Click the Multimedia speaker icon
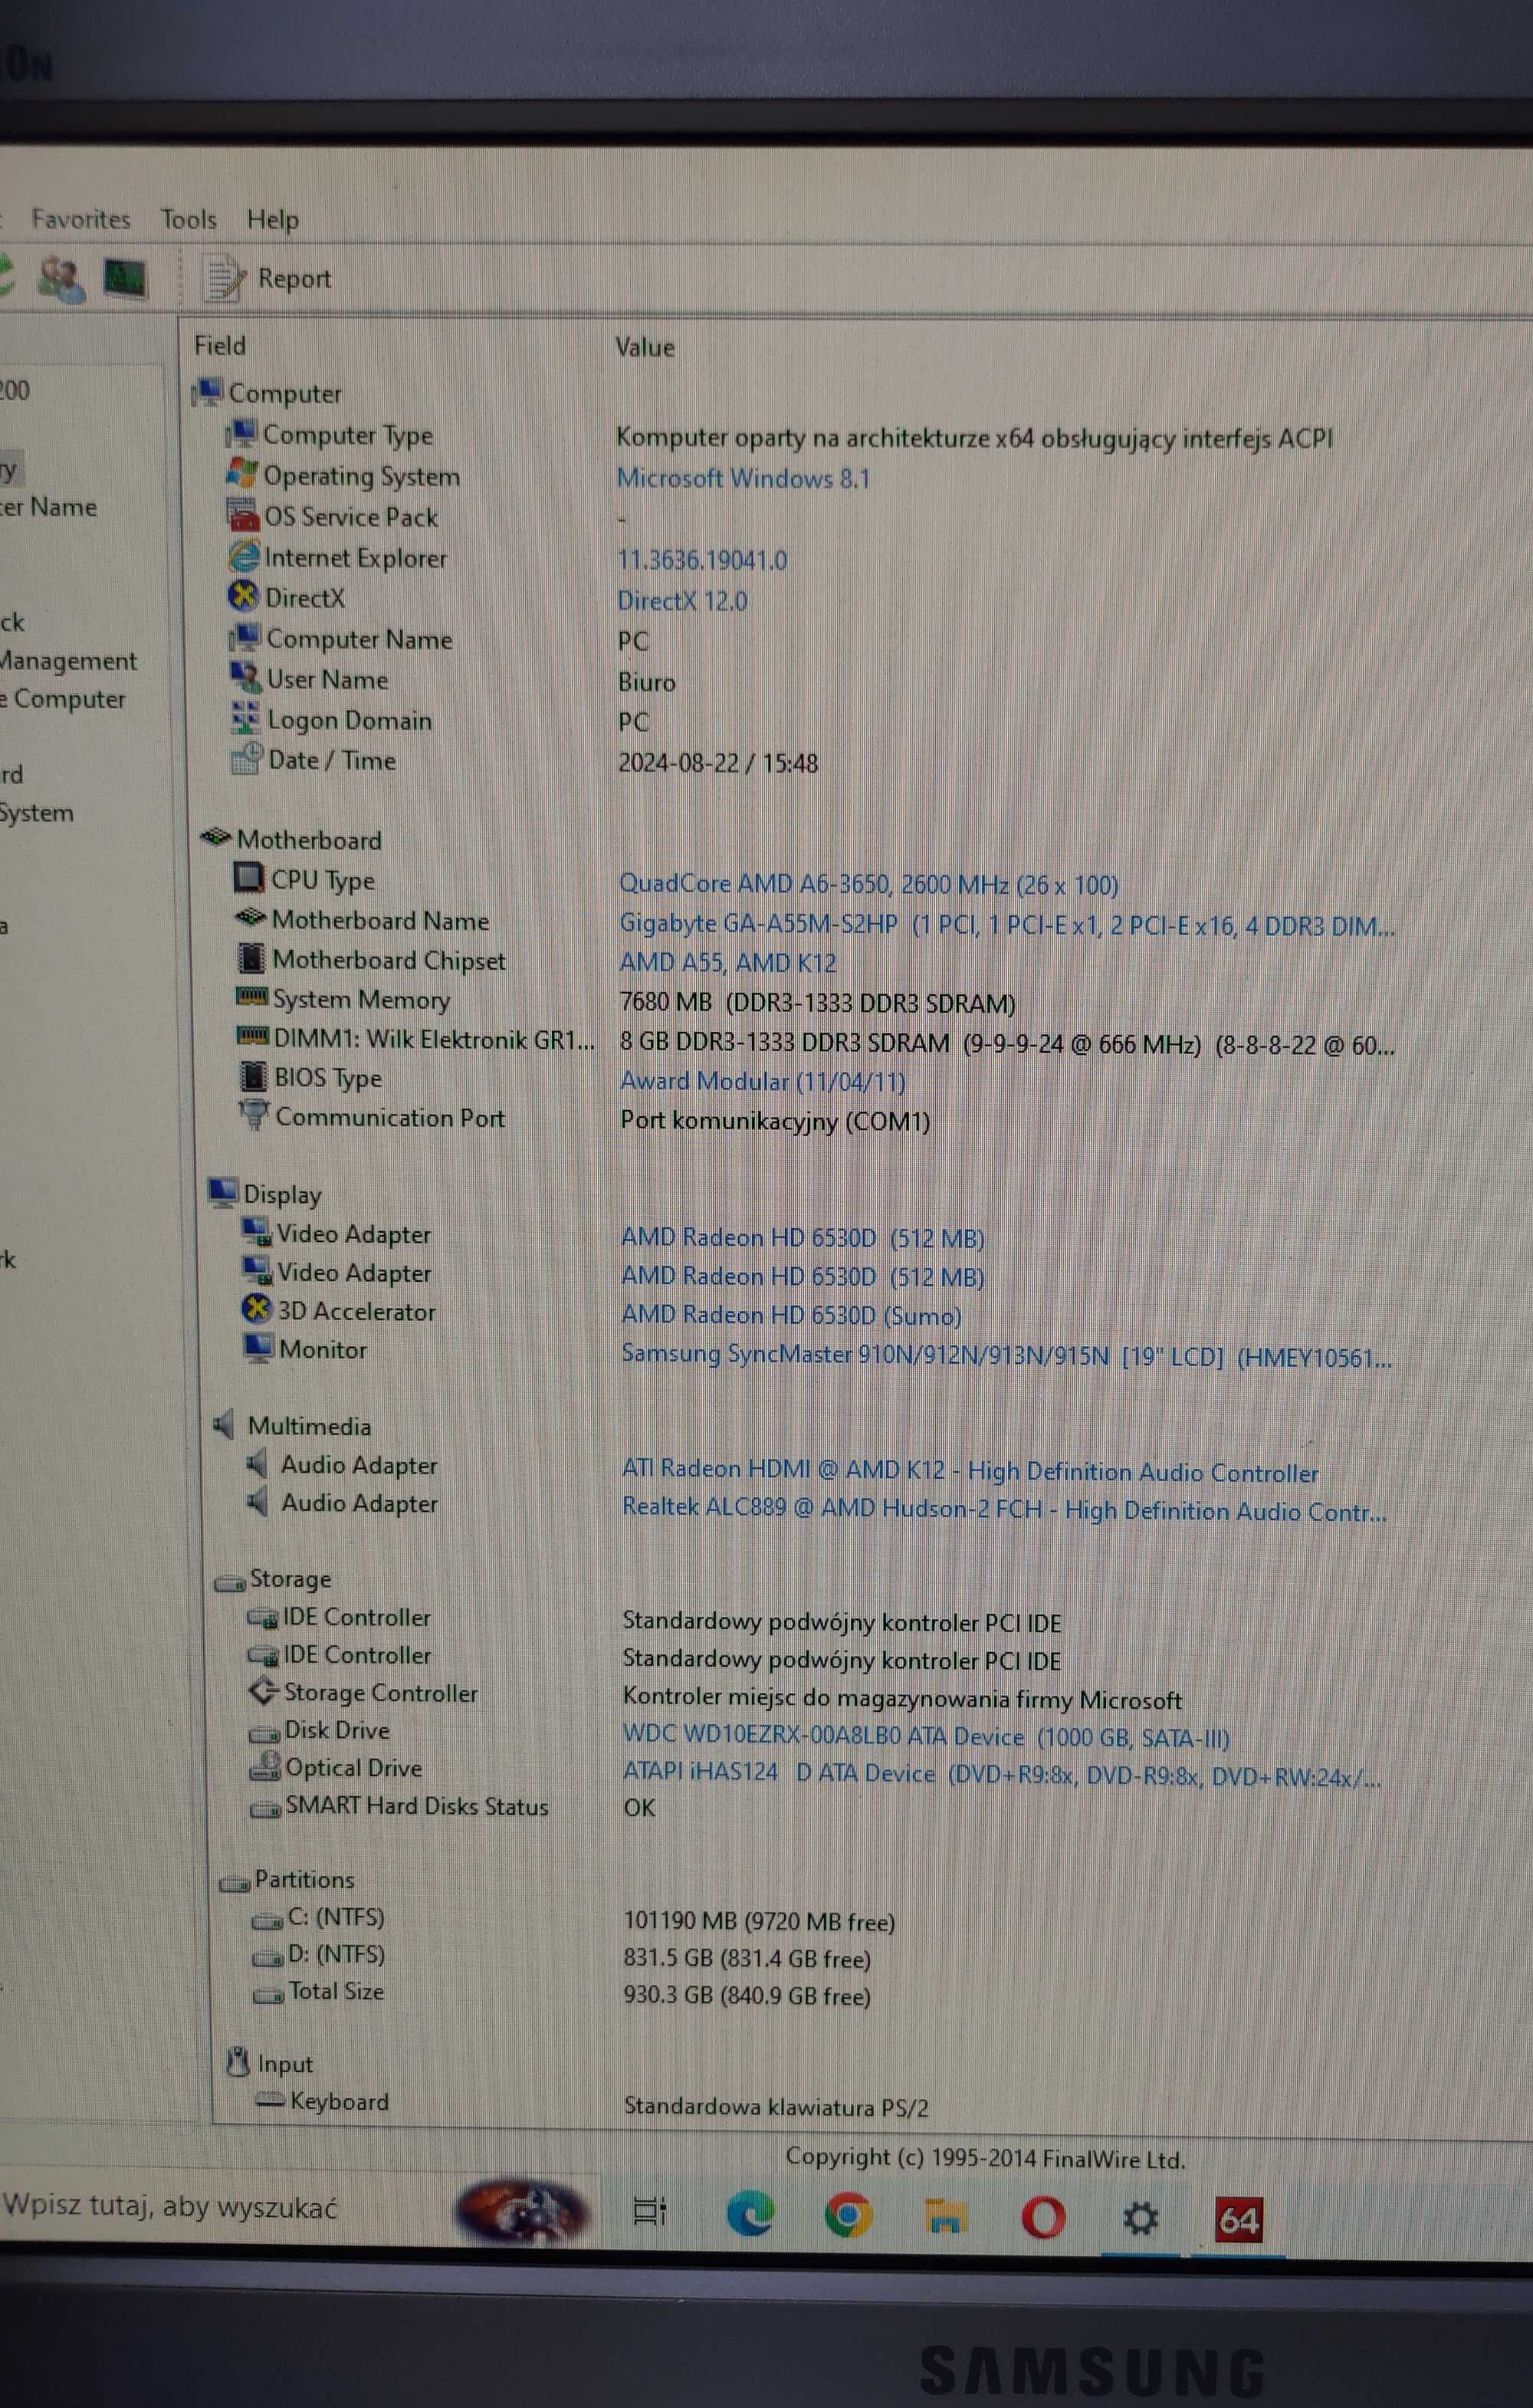 click(x=224, y=1425)
